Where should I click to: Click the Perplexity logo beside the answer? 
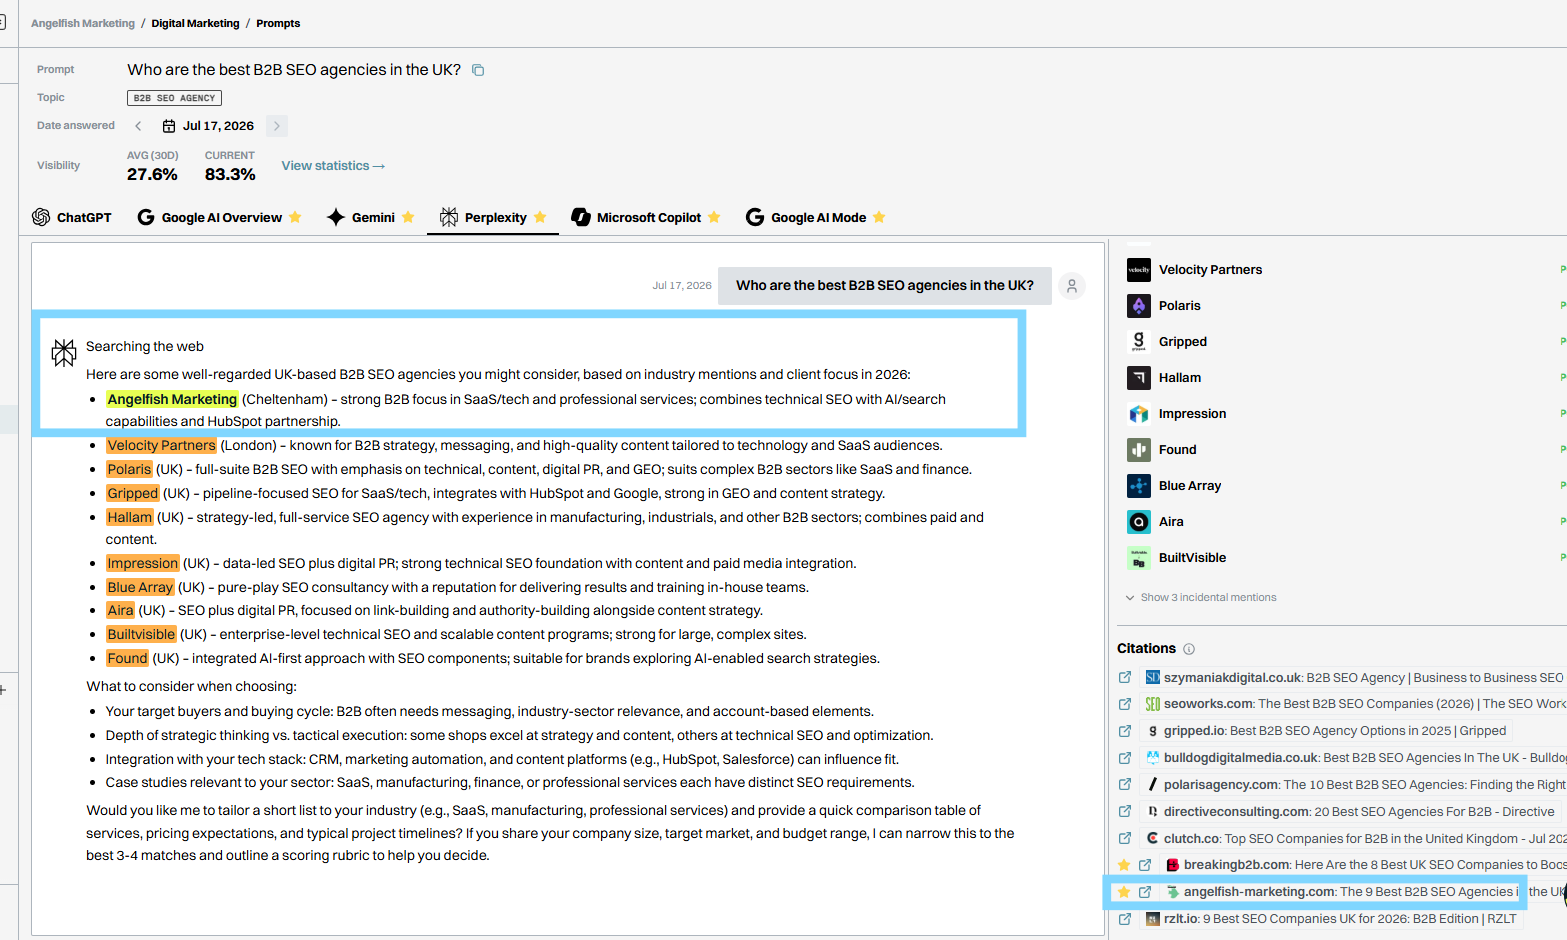click(64, 352)
